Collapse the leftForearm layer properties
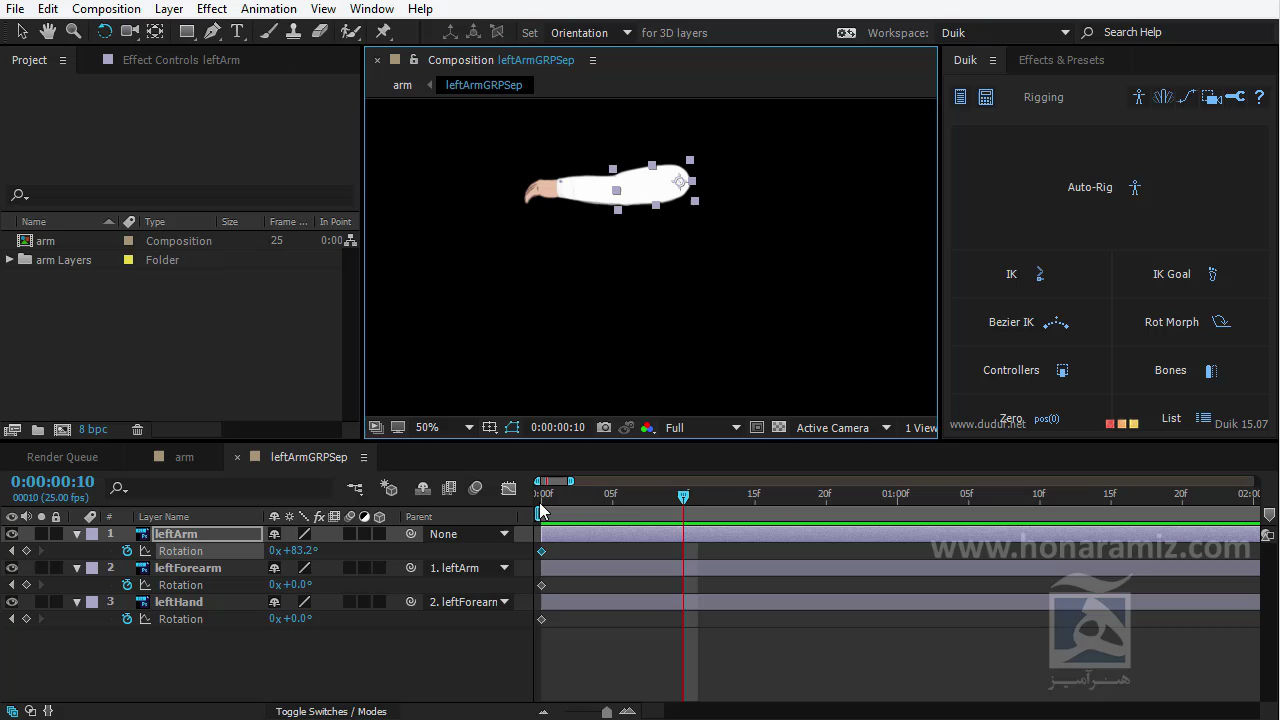The width and height of the screenshot is (1280, 720). coord(77,568)
